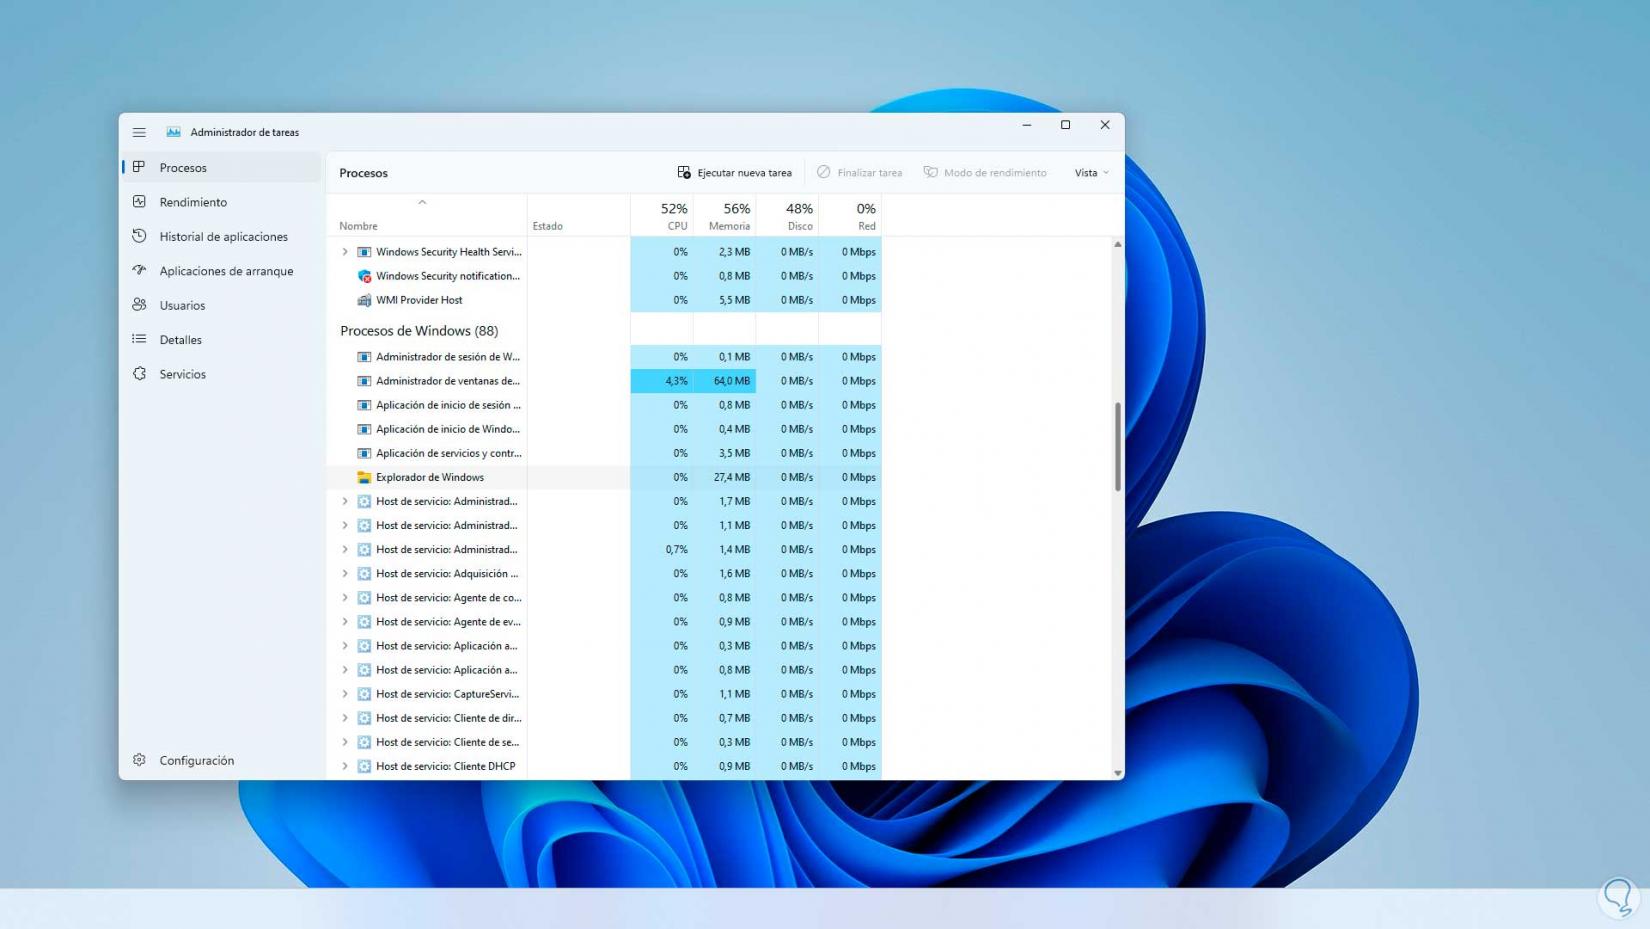Viewport: 1650px width, 929px height.
Task: Click the WMI Provider Host process icon
Action: pyautogui.click(x=364, y=300)
